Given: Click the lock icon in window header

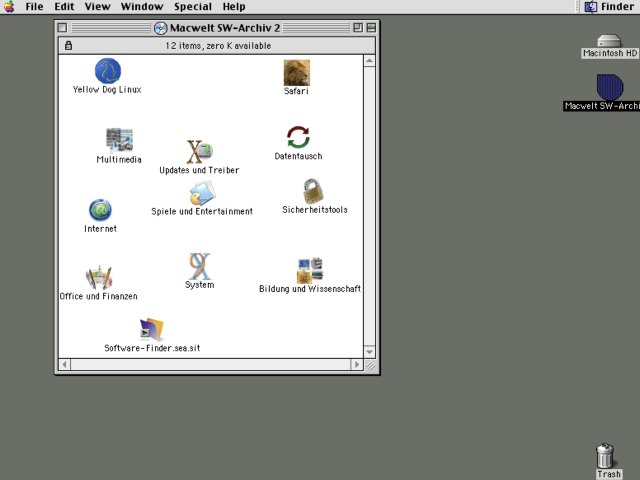Looking at the screenshot, I should pos(69,45).
